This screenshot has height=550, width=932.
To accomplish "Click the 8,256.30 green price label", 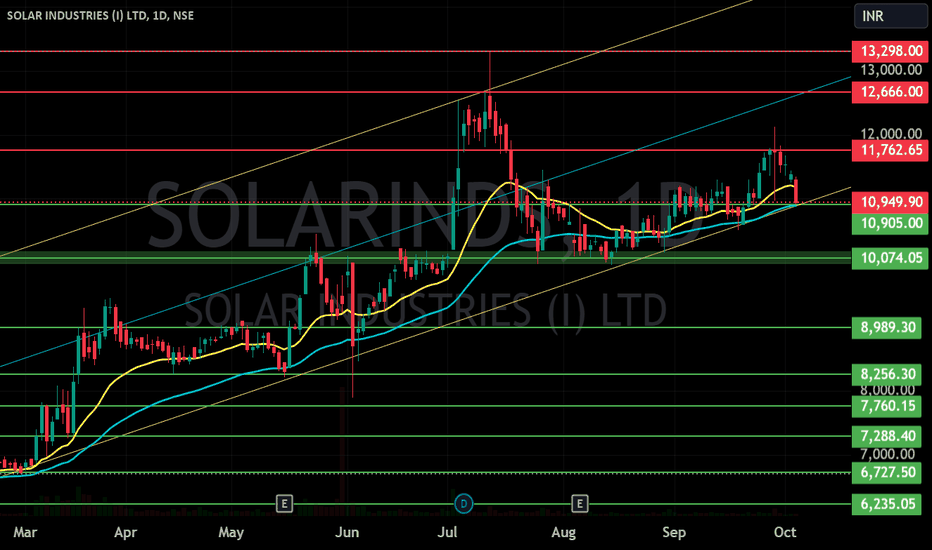I will [x=886, y=375].
